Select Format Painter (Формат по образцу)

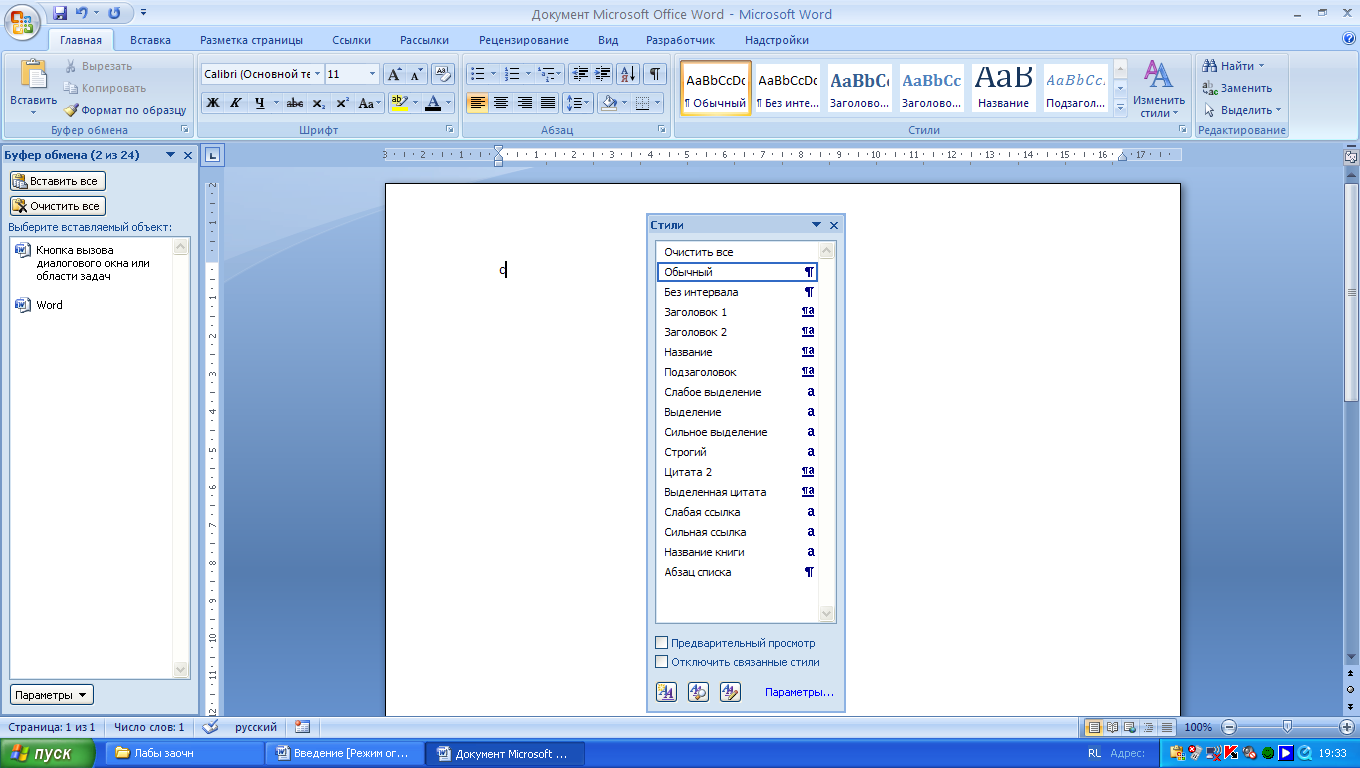(124, 110)
